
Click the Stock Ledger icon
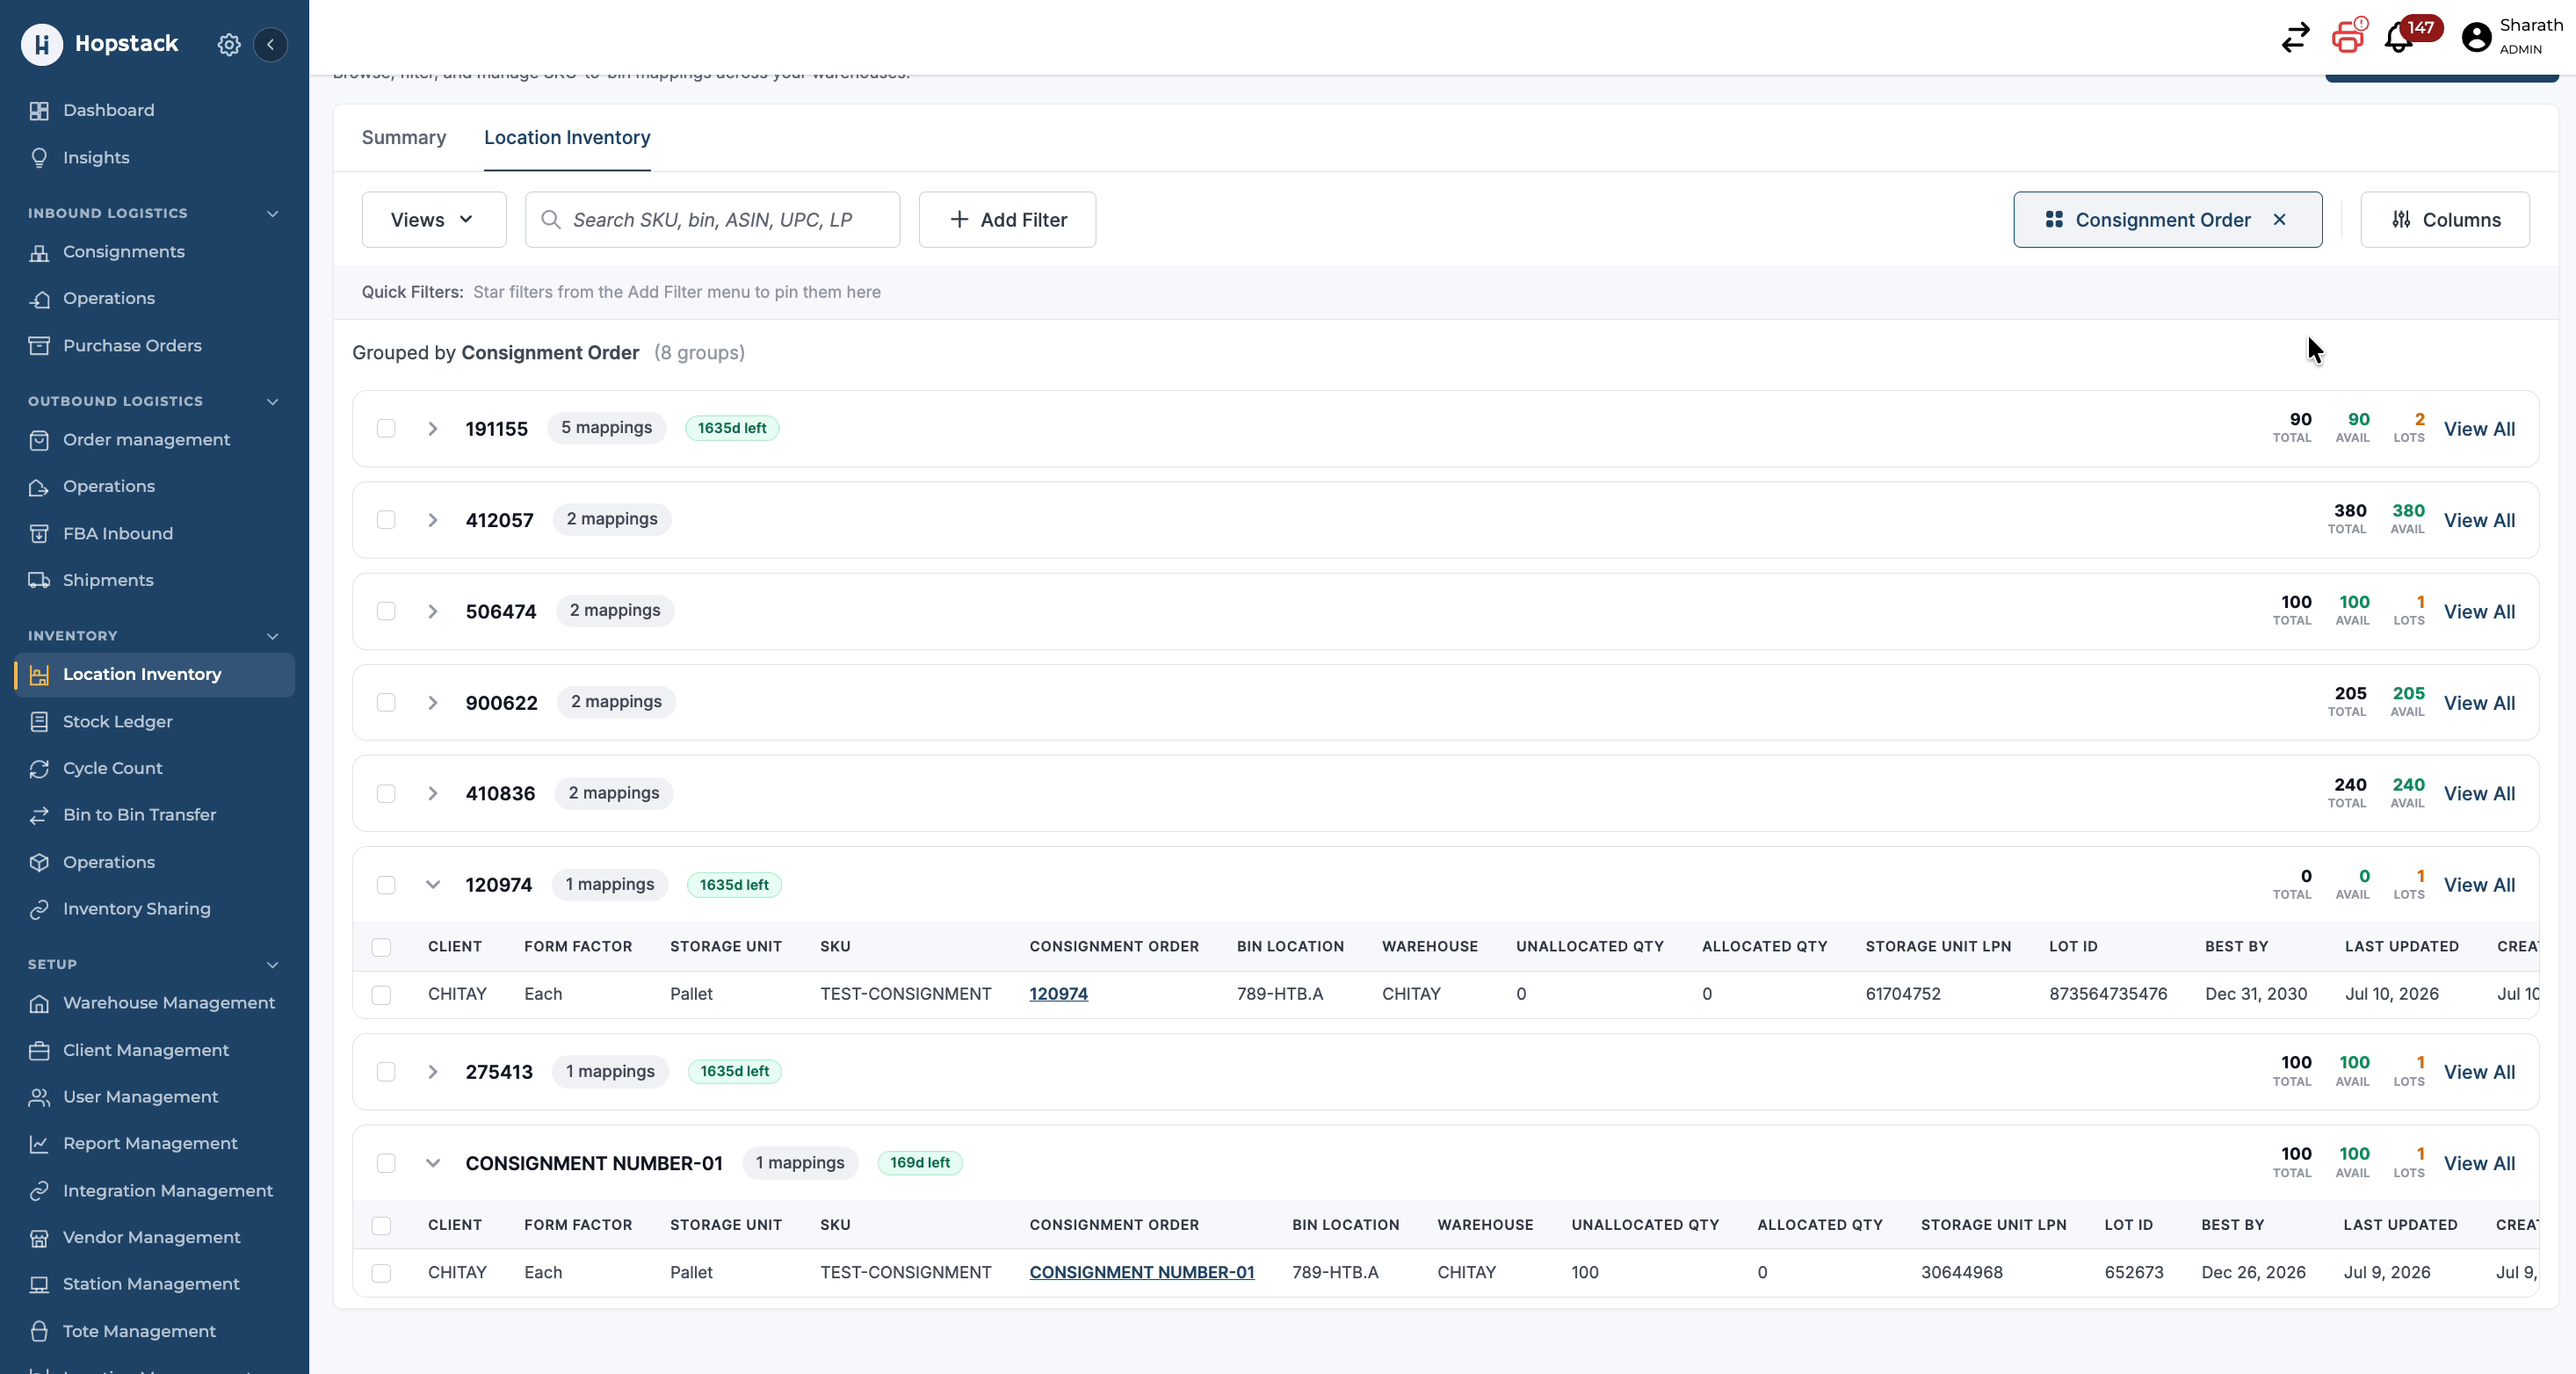coord(39,721)
